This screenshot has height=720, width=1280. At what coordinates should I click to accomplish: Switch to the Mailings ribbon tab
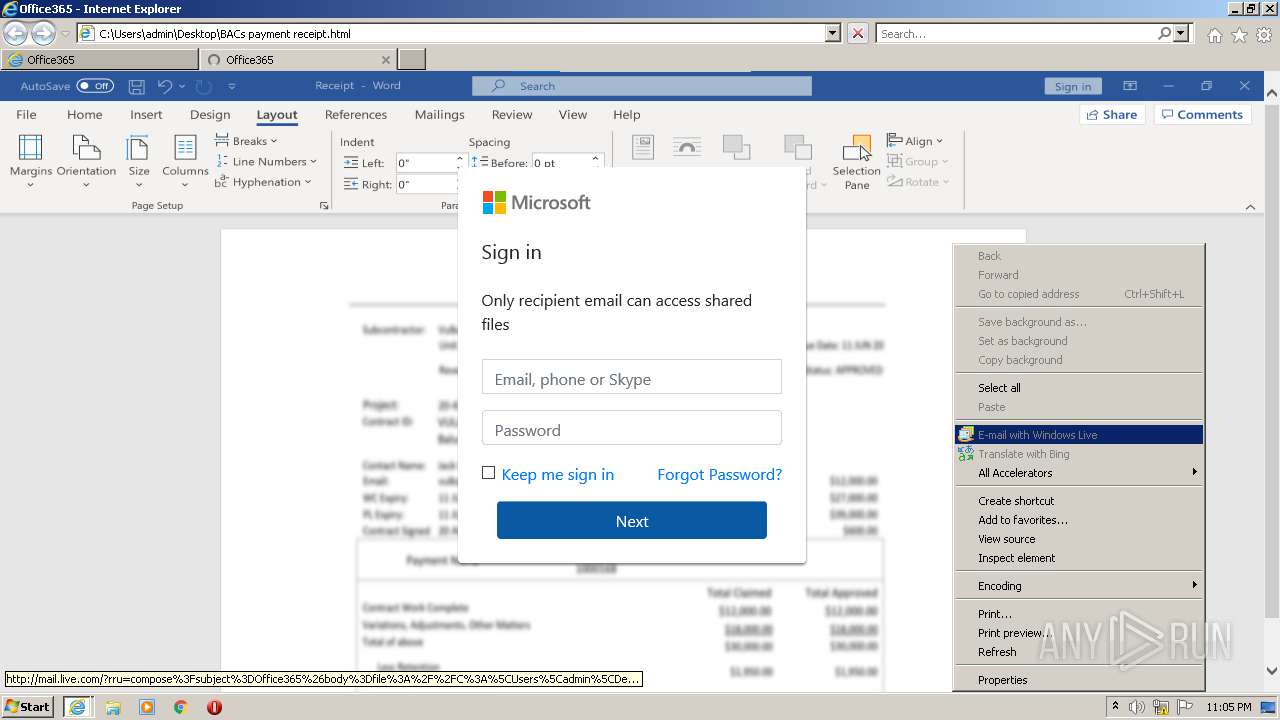pos(440,114)
